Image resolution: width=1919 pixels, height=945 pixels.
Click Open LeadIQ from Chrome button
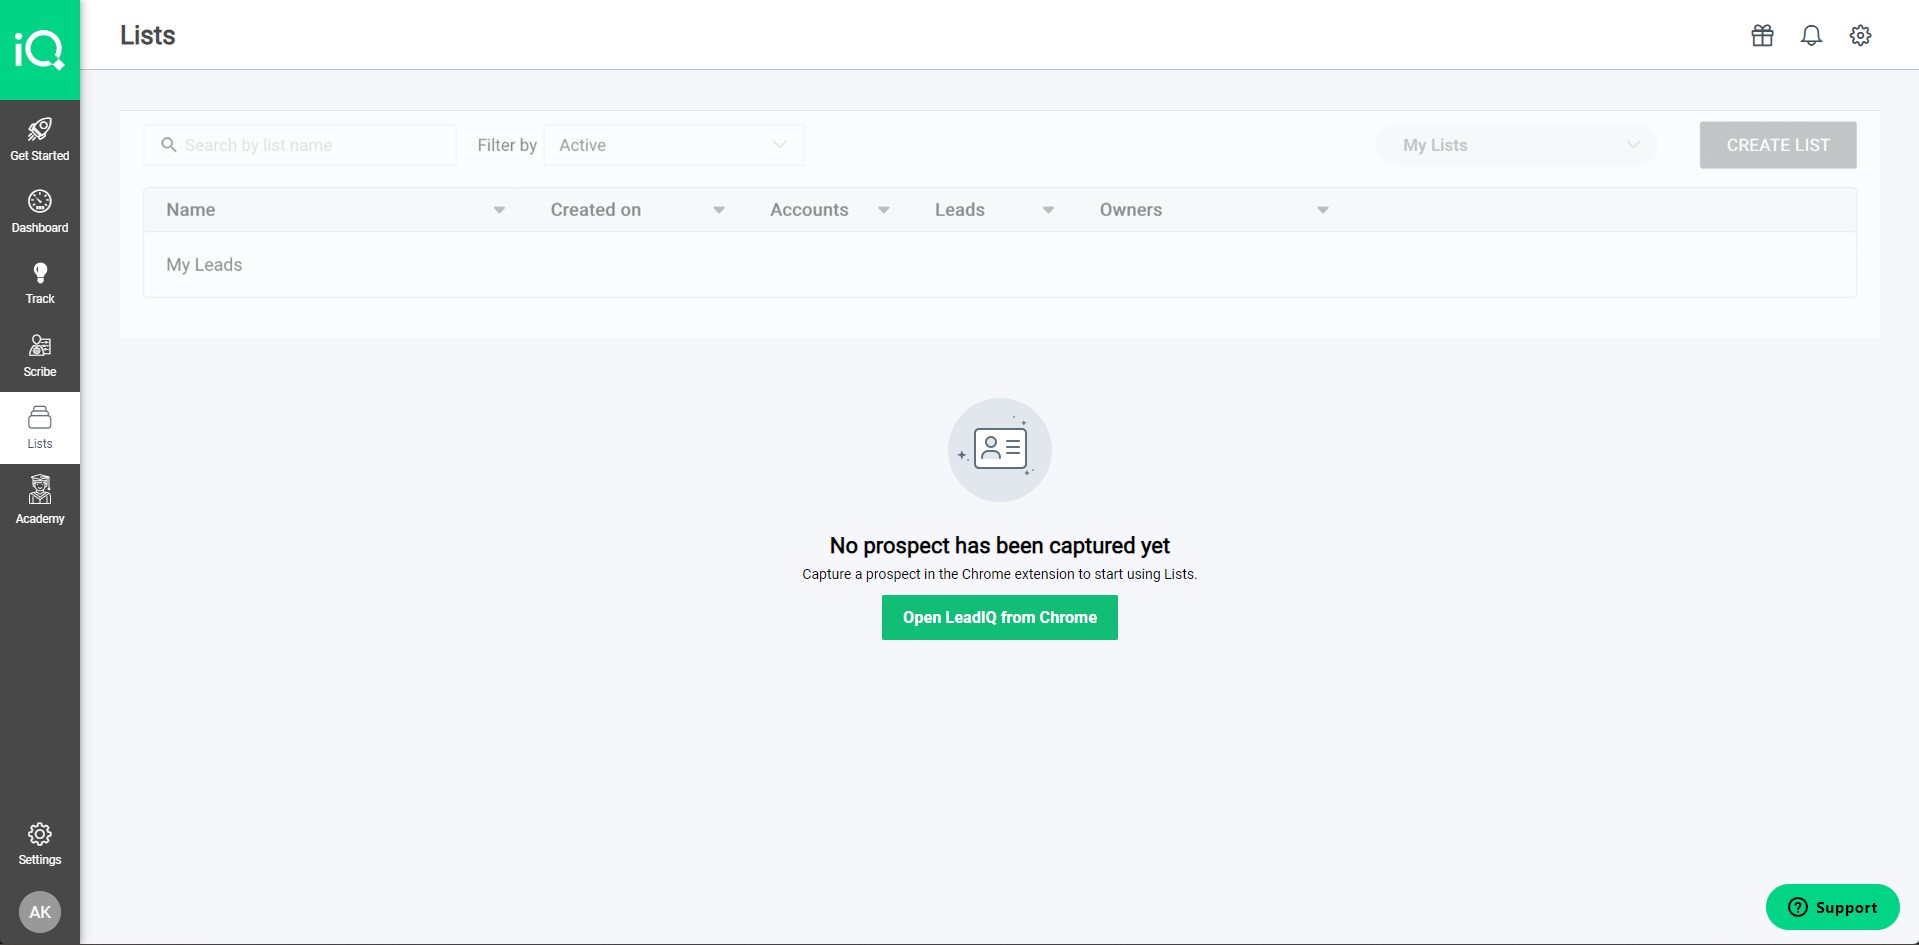1000,618
